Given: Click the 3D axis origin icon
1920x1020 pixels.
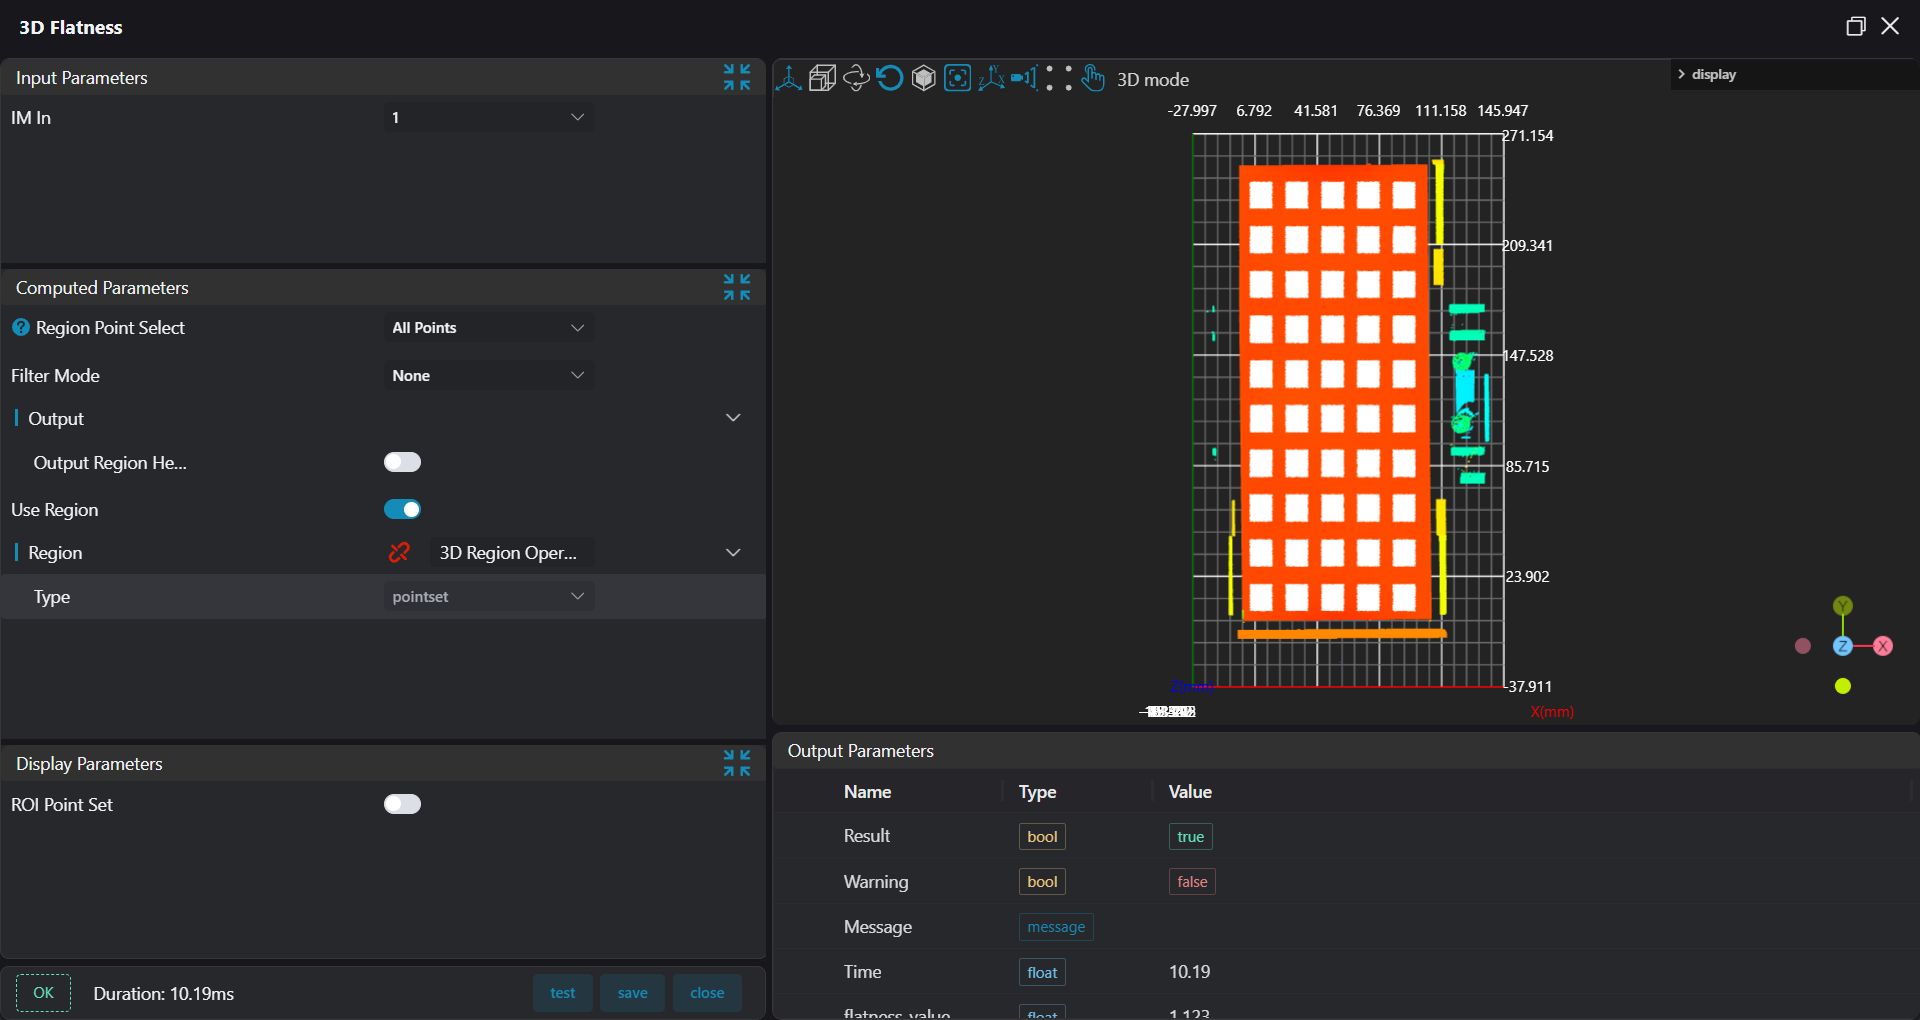Looking at the screenshot, I should click(x=788, y=79).
